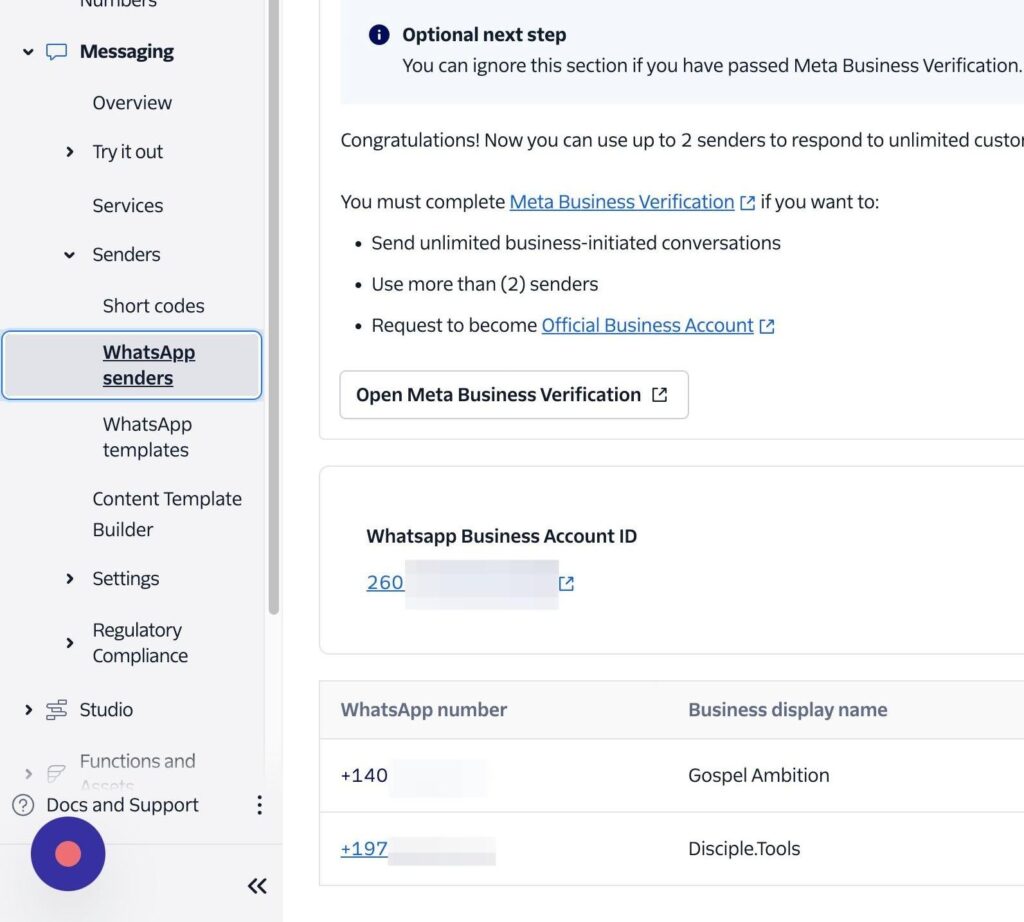Image resolution: width=1024 pixels, height=922 pixels.
Task: Click external link icon beside Business Account ID
Action: pyautogui.click(x=567, y=584)
